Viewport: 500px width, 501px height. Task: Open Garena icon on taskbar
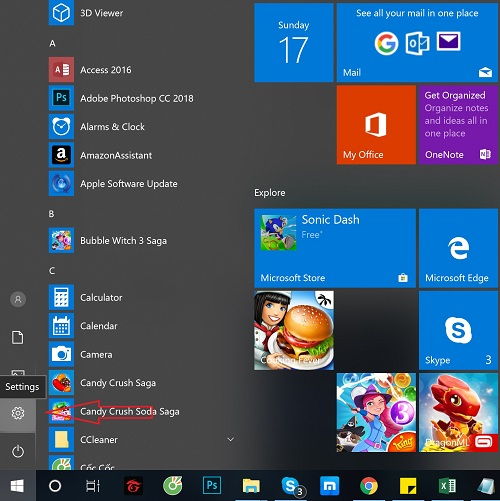coord(133,486)
